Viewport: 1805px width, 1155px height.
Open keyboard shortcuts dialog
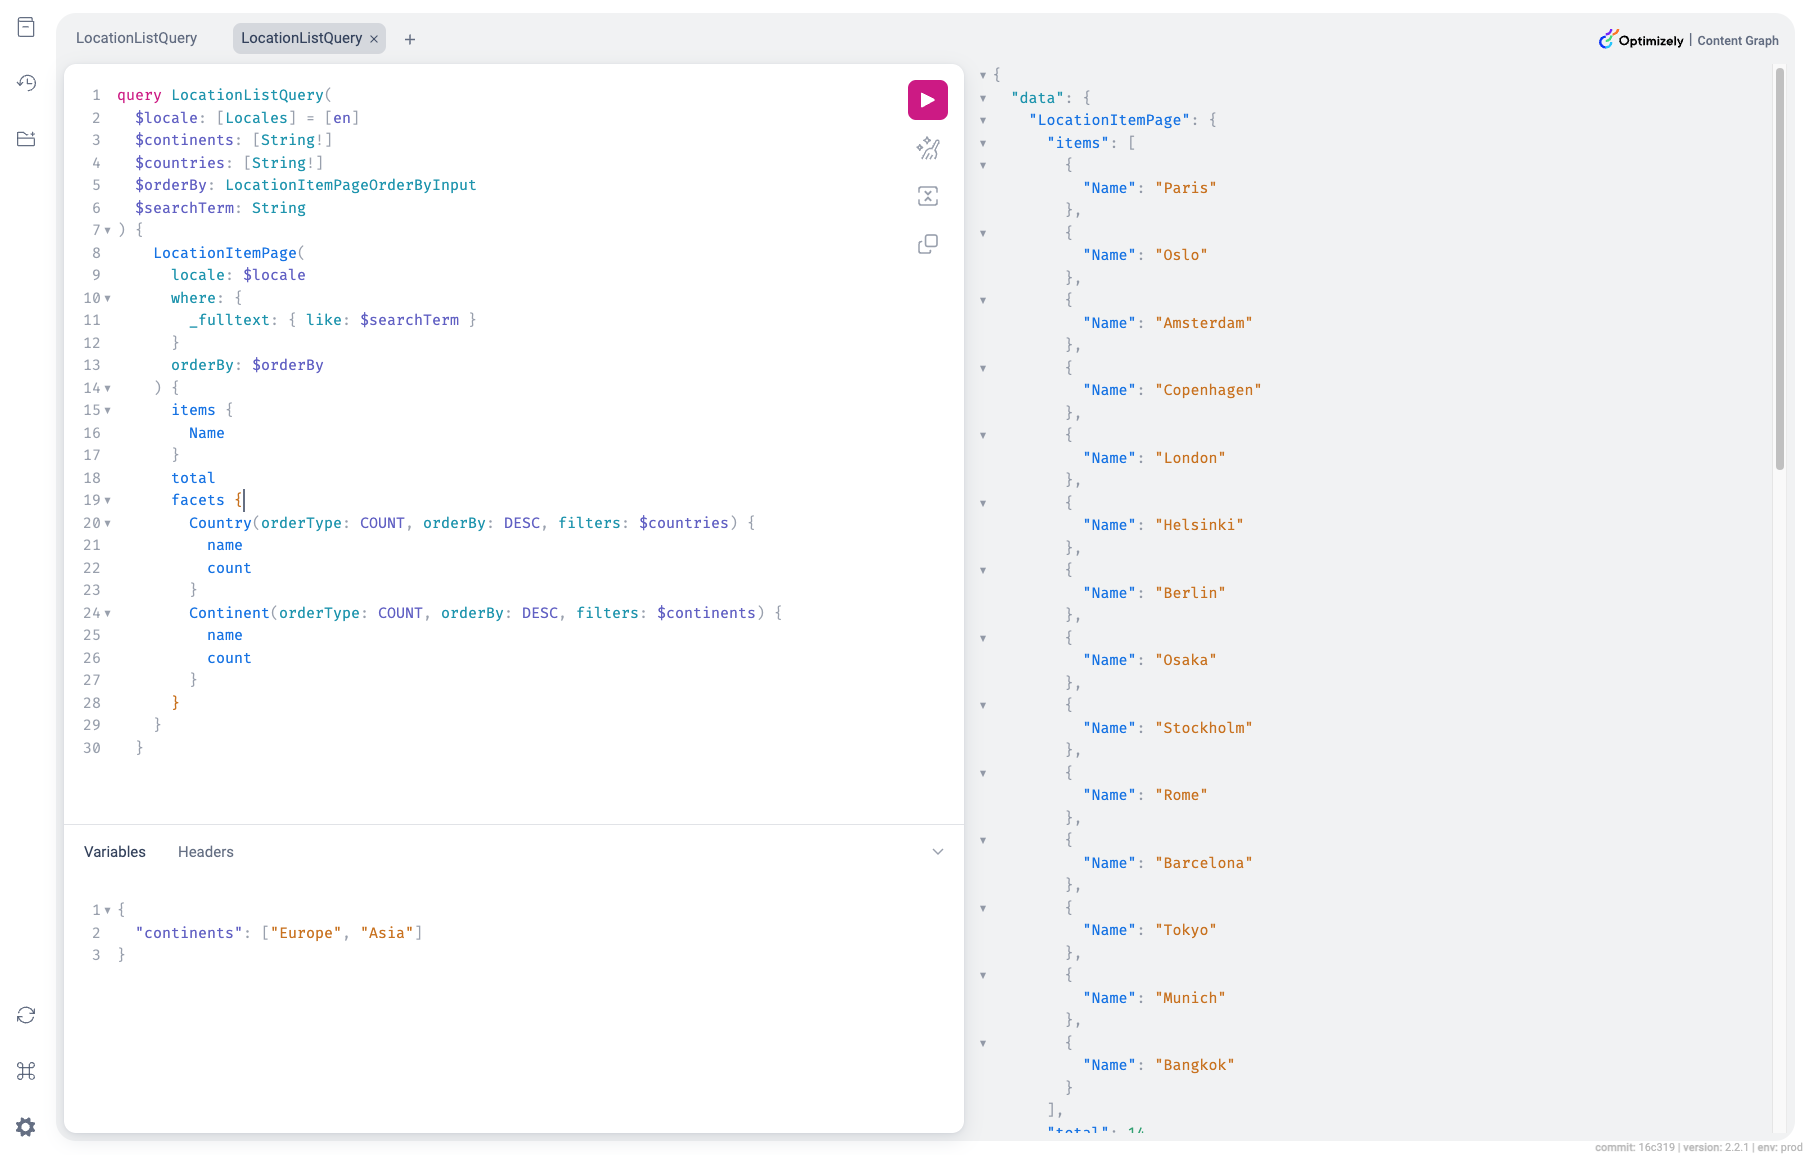point(26,1071)
